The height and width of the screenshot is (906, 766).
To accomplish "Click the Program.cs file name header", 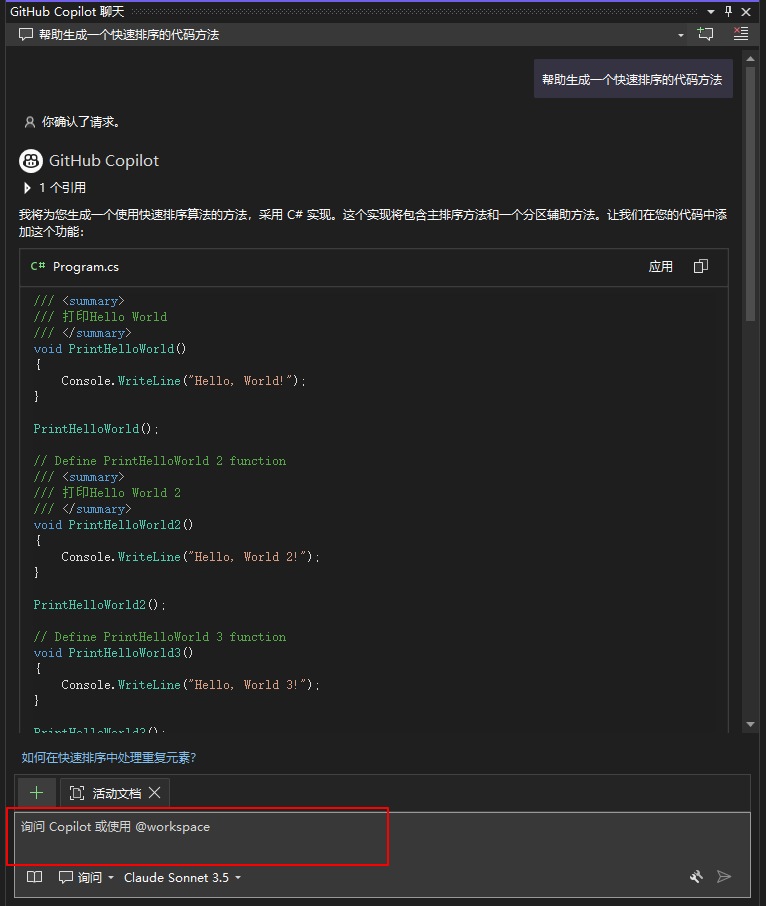I will [x=85, y=267].
